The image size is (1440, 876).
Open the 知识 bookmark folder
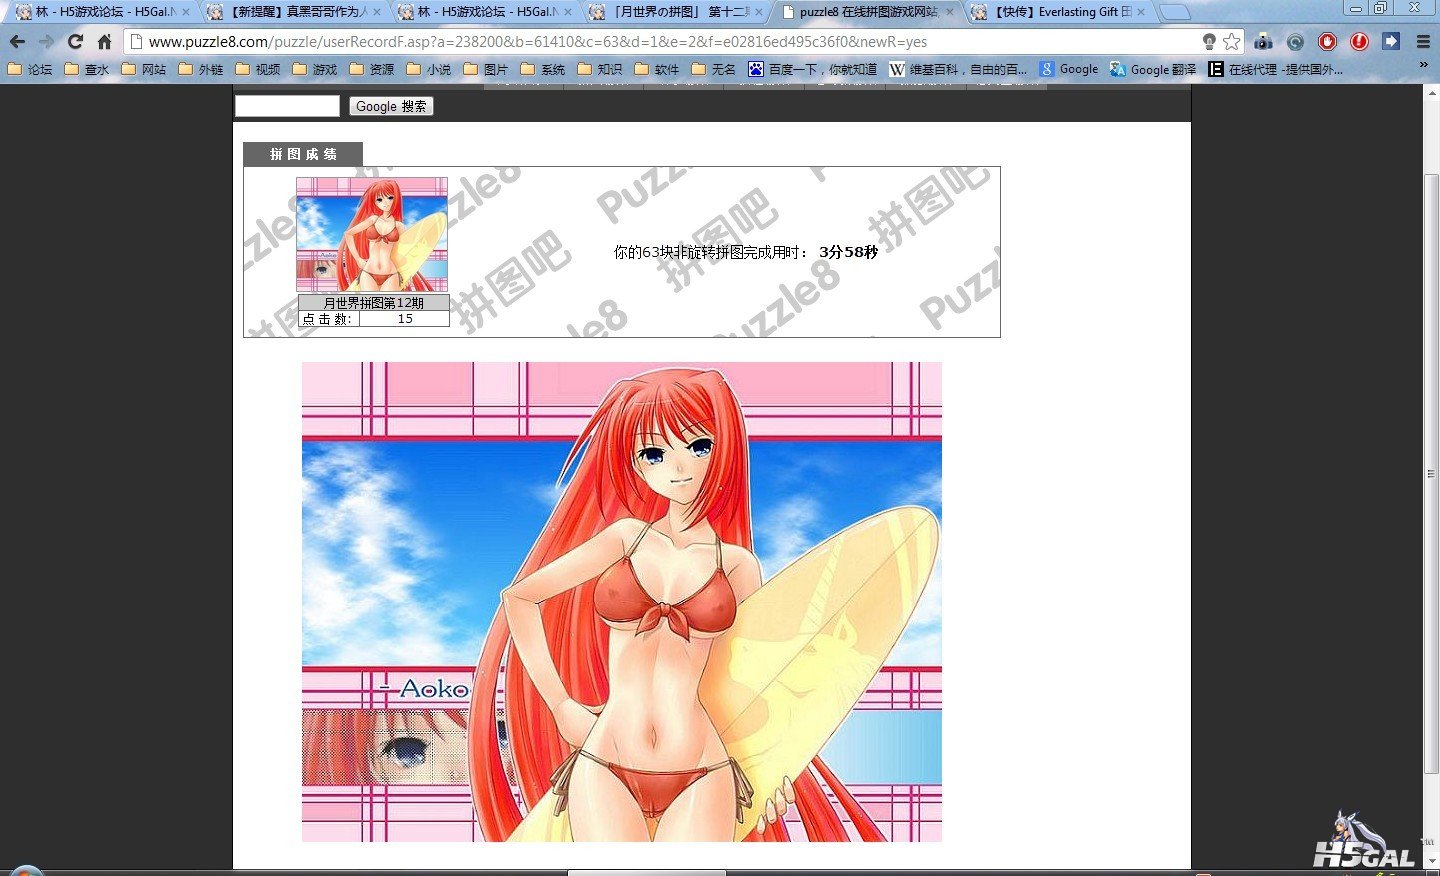tap(600, 69)
